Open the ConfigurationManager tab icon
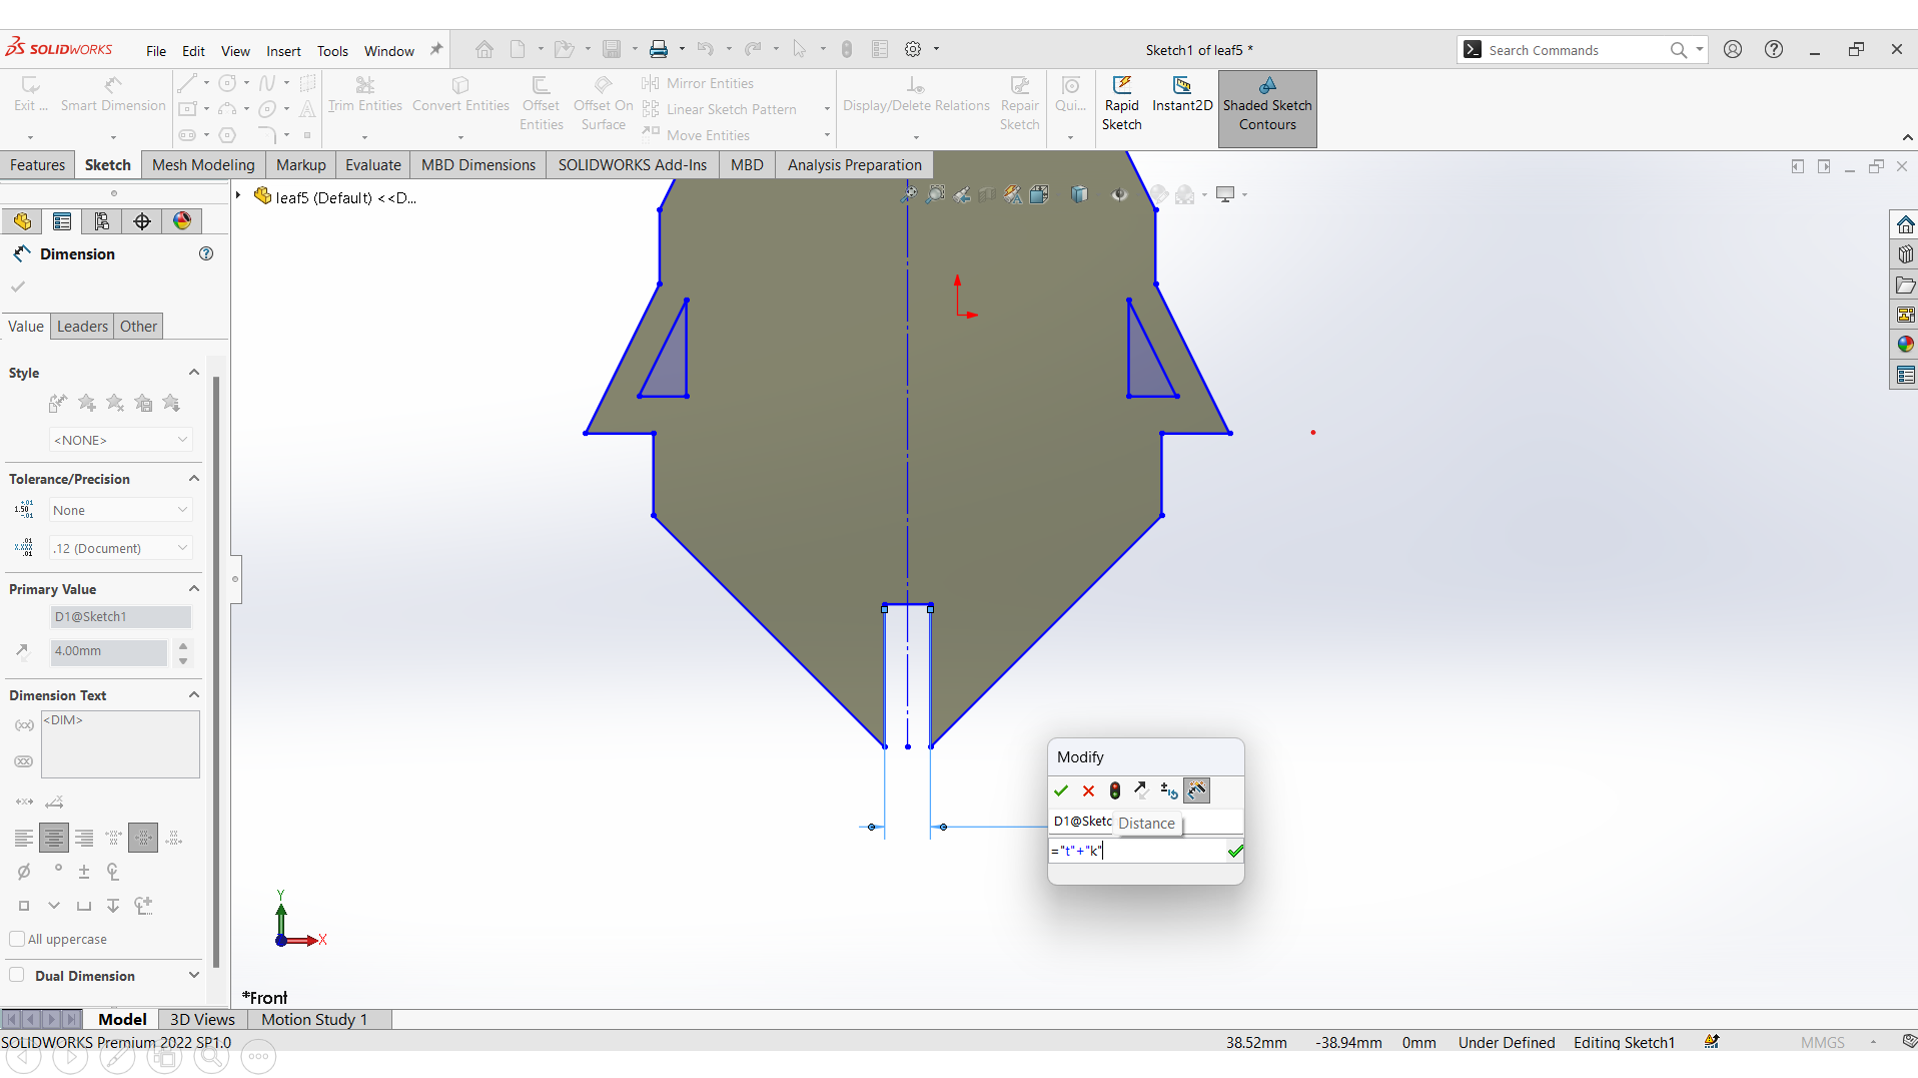1918x1078 pixels. [102, 221]
